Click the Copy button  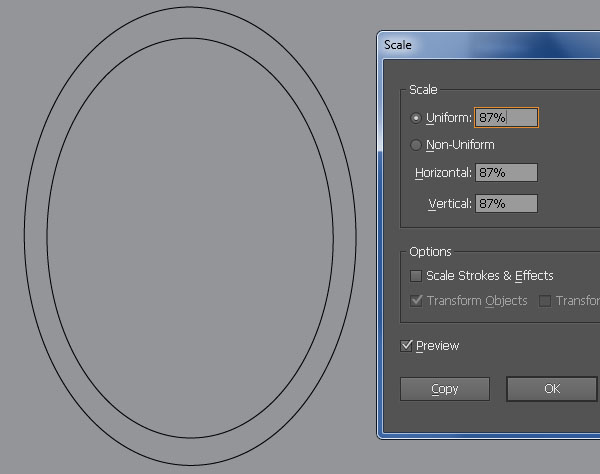(445, 389)
